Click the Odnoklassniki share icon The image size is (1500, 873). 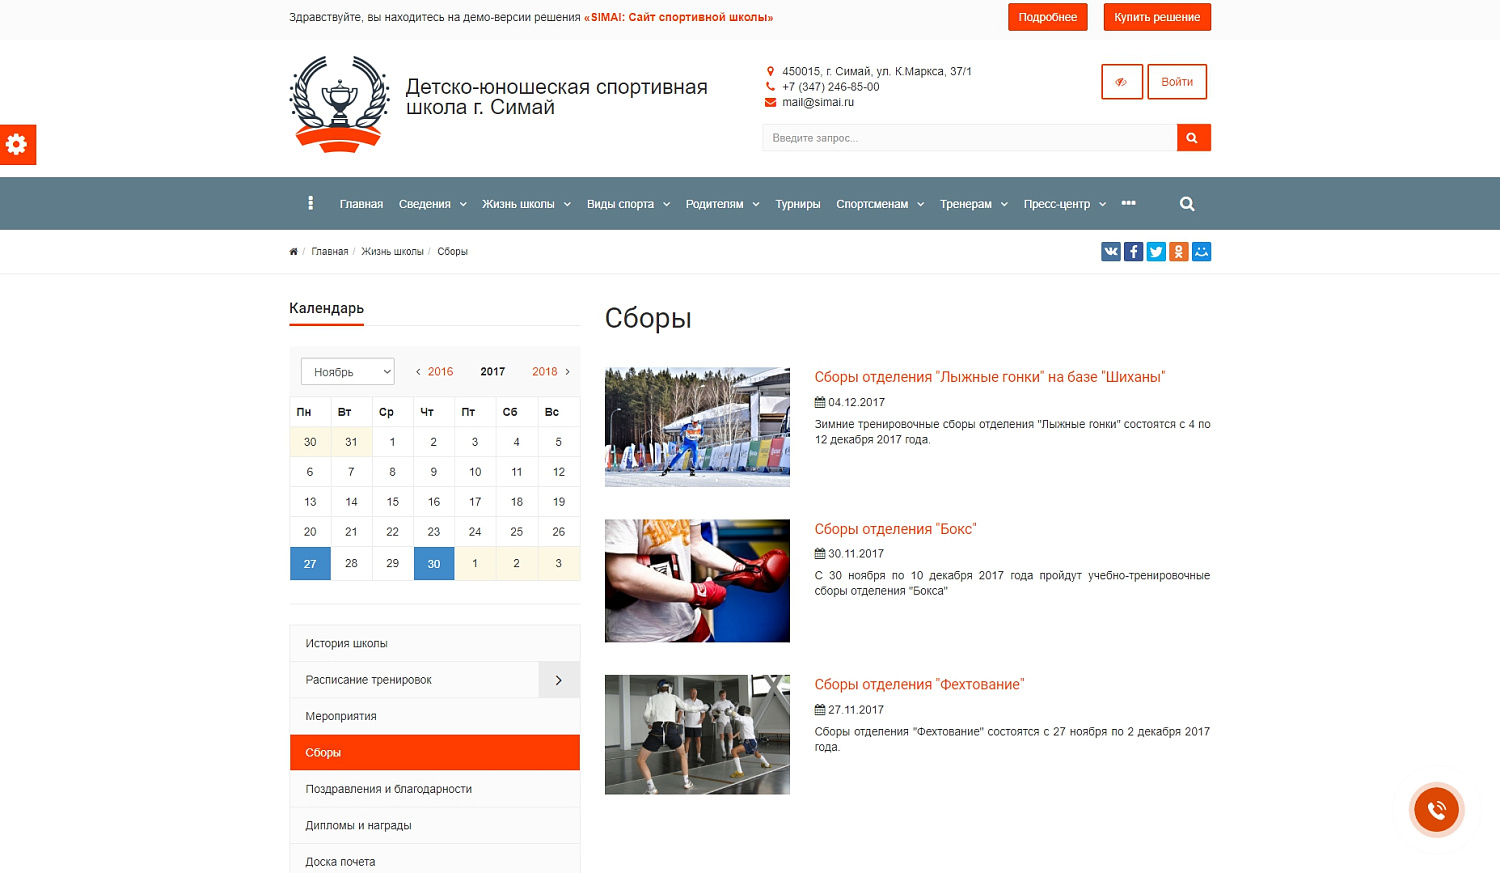pyautogui.click(x=1178, y=251)
